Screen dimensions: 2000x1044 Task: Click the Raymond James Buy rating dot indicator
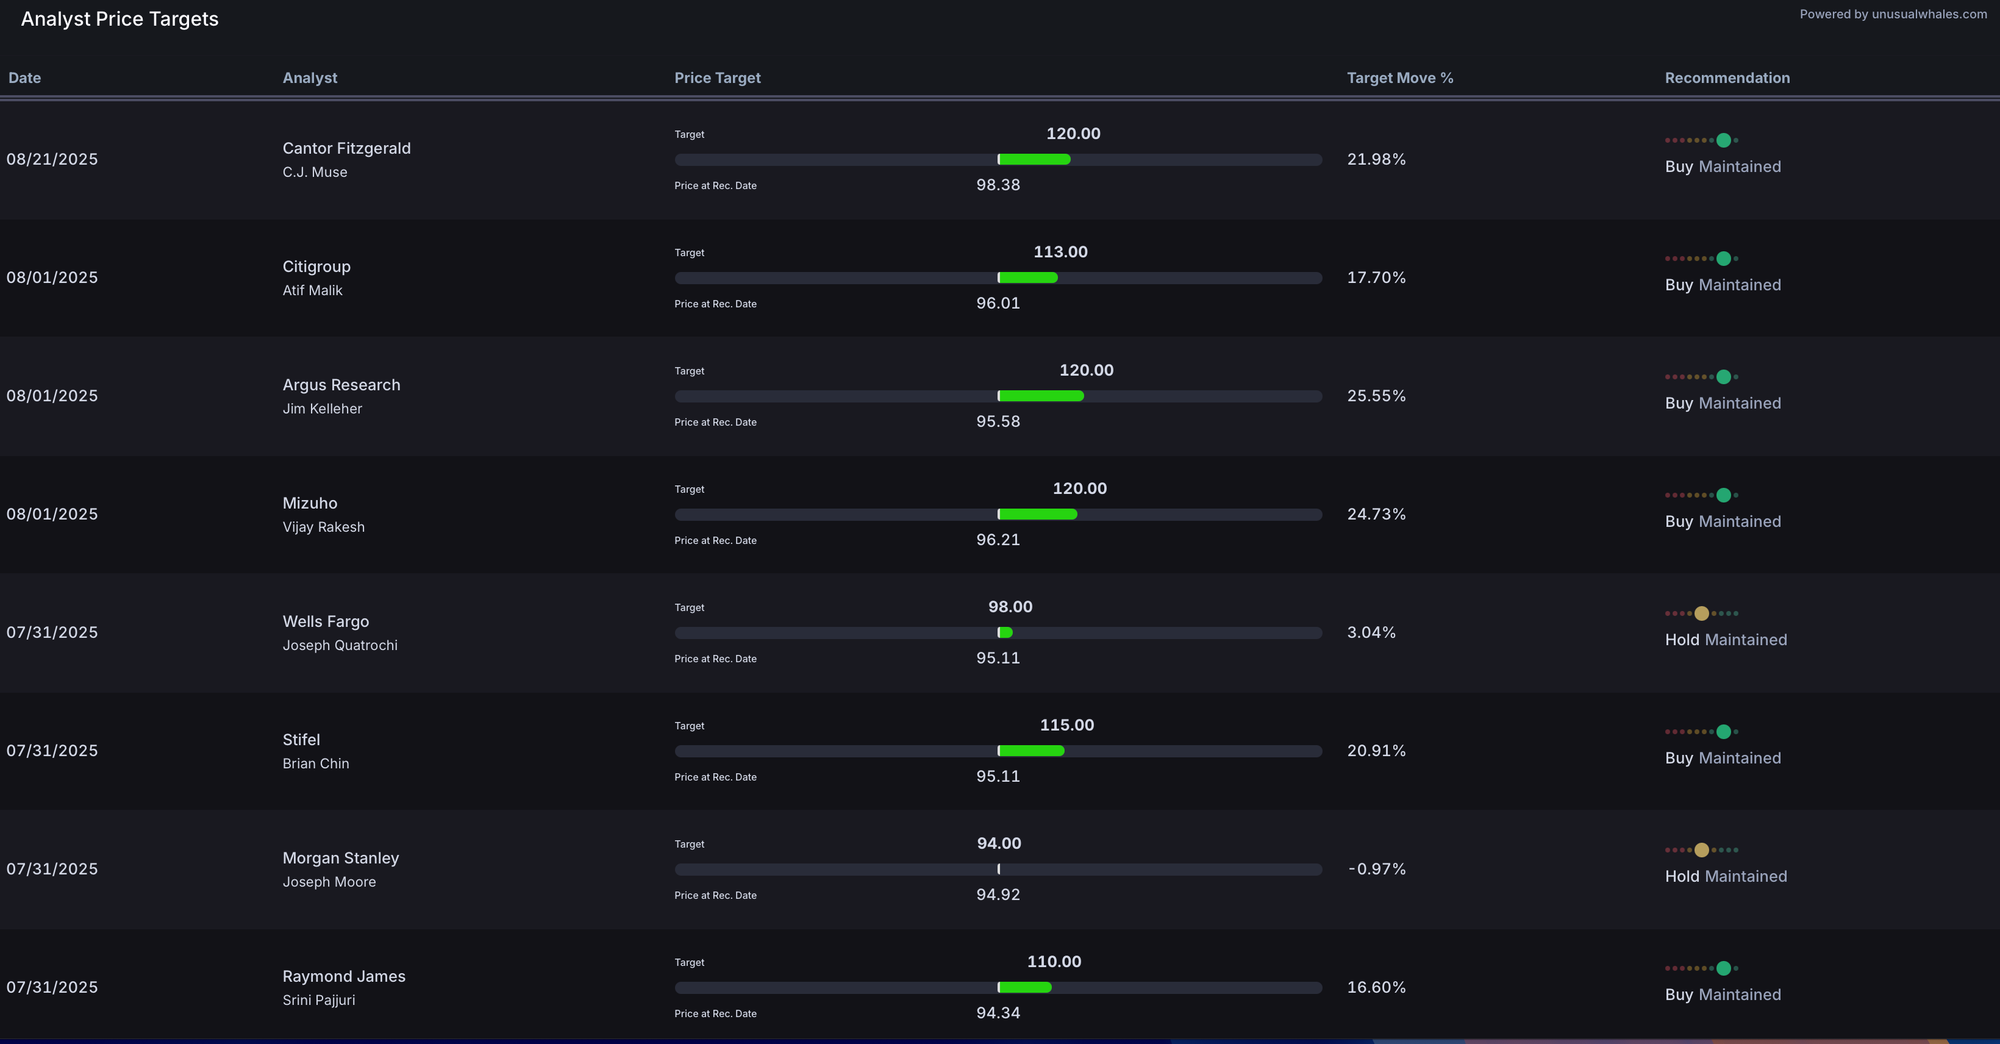pos(1702,968)
